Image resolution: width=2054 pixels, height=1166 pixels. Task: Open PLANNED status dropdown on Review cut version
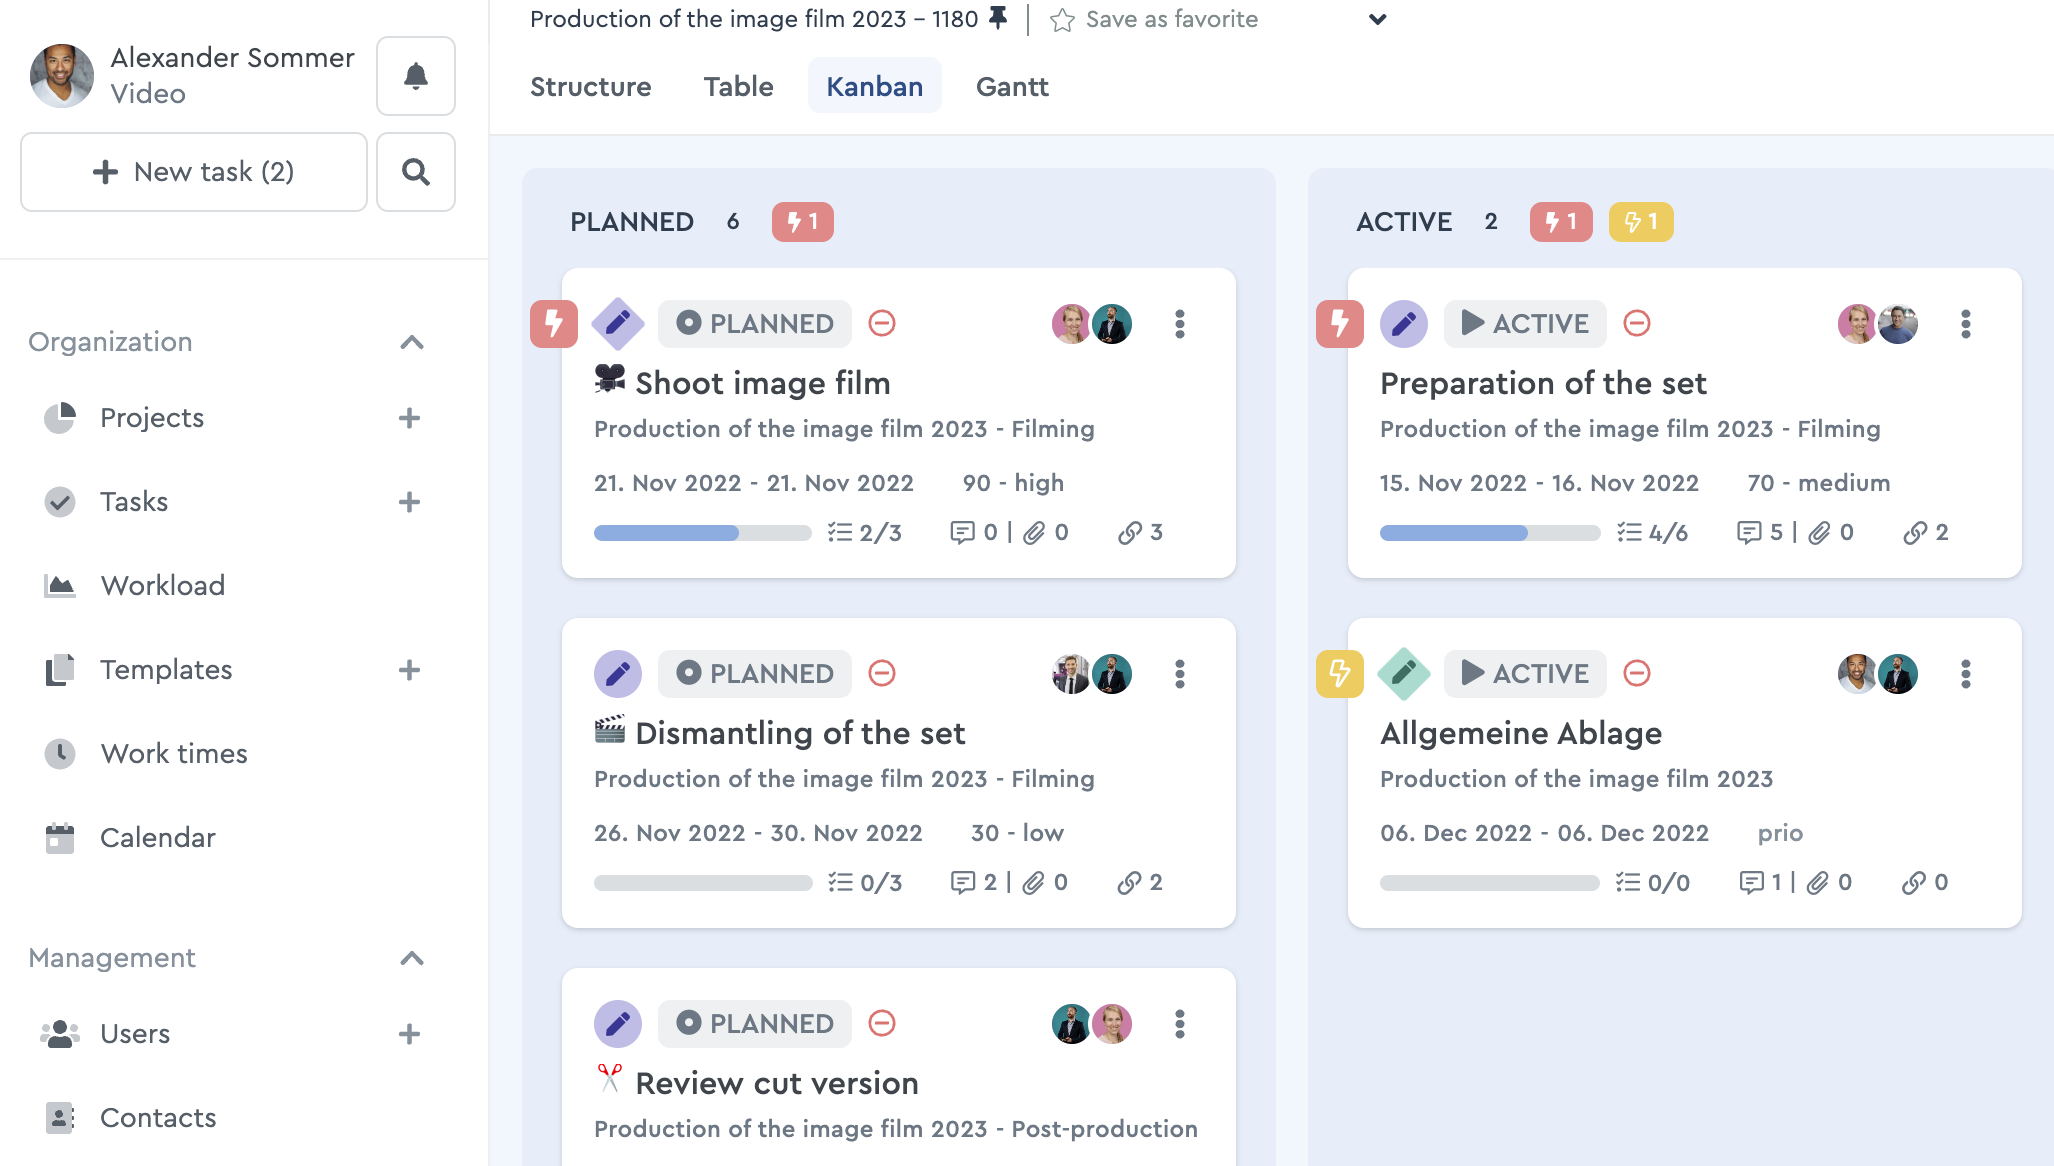click(755, 1024)
